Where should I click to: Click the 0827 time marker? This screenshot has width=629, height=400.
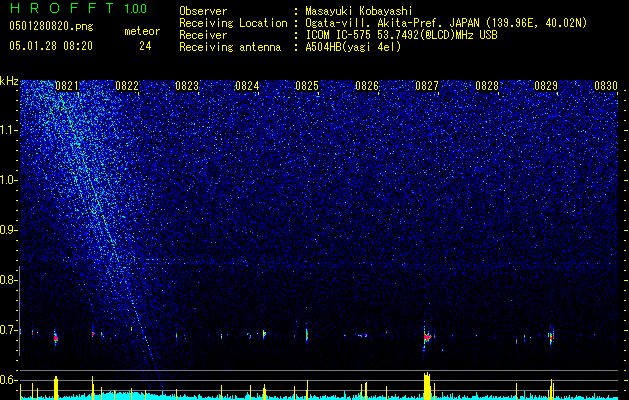[427, 86]
